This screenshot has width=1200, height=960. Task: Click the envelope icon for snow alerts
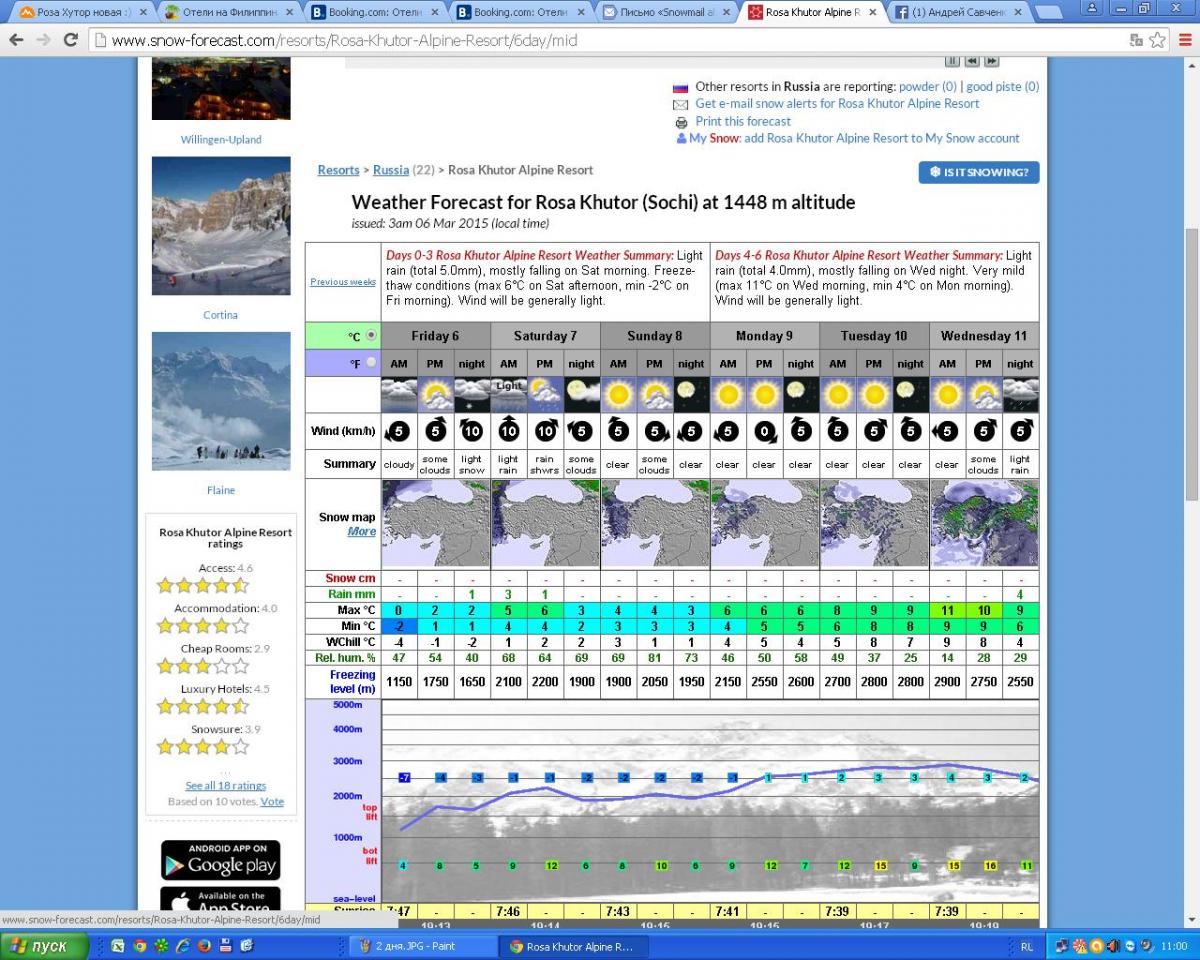(x=681, y=104)
